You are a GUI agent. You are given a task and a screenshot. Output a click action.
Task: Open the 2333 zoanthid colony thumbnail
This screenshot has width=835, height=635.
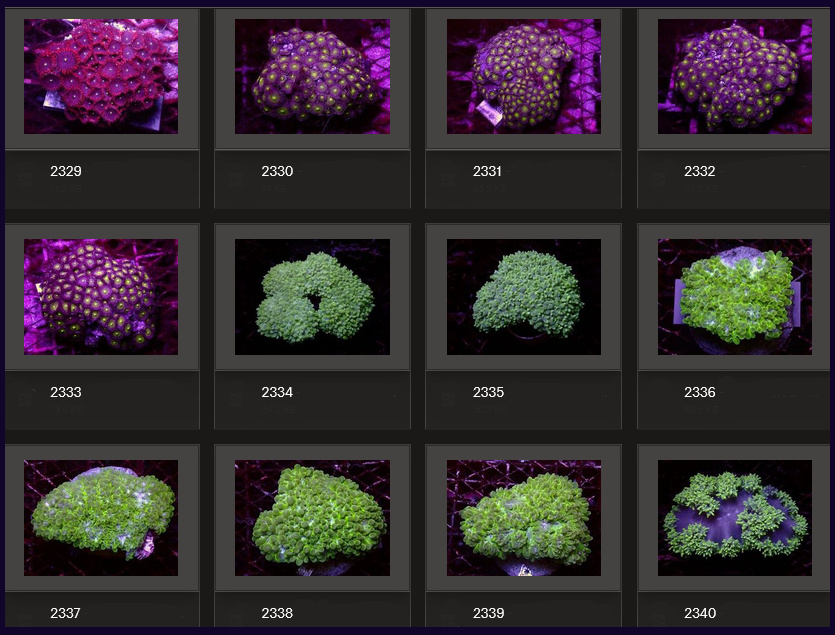101,297
